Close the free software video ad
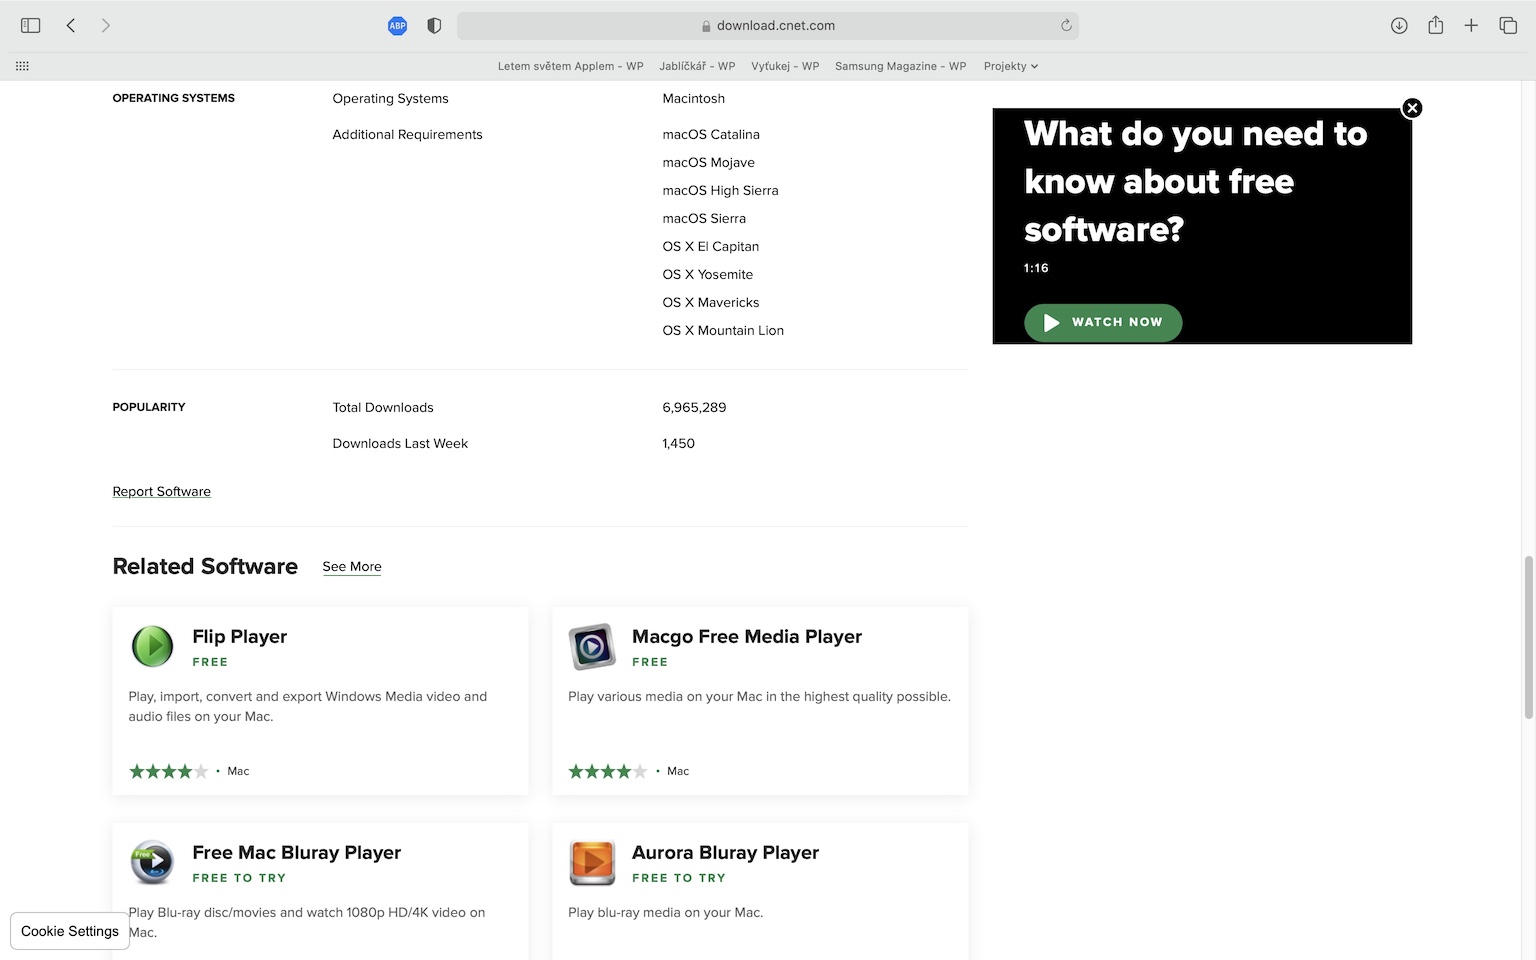Screen dimensions: 1536x960 tap(1412, 108)
